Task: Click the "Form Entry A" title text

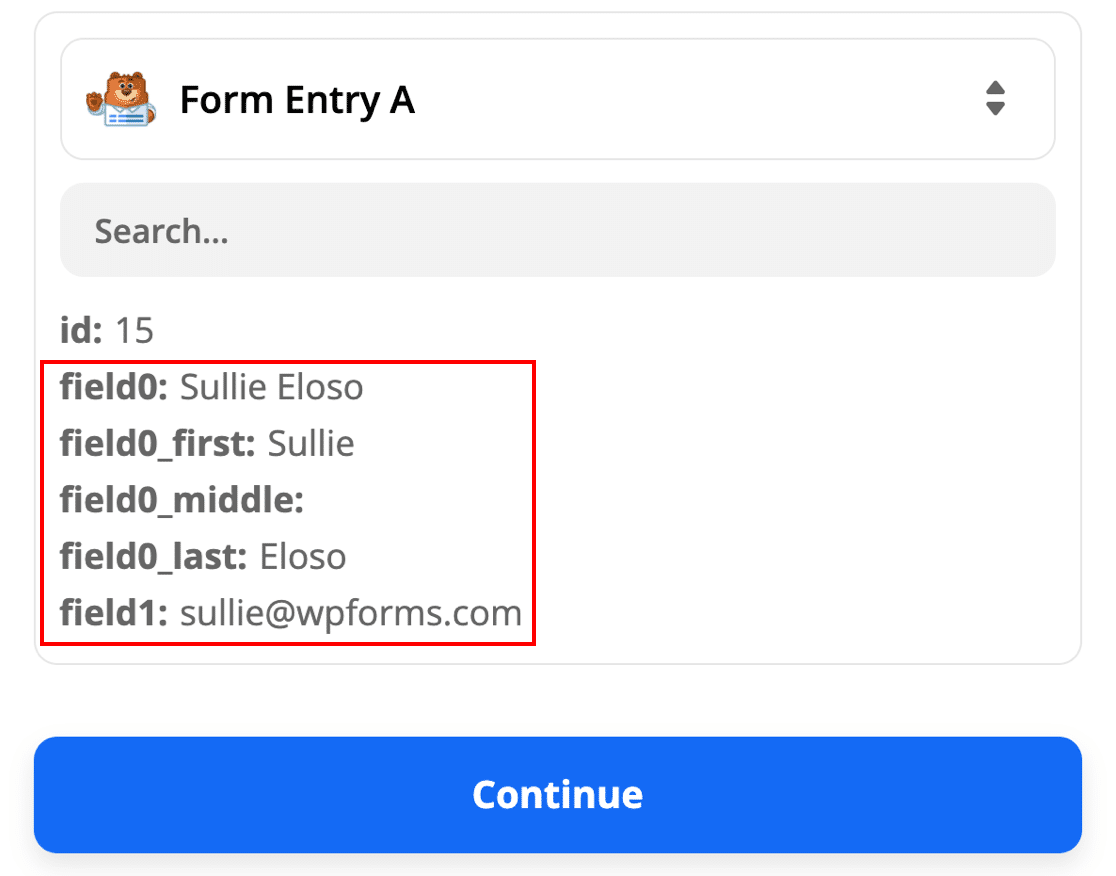Action: click(x=297, y=100)
